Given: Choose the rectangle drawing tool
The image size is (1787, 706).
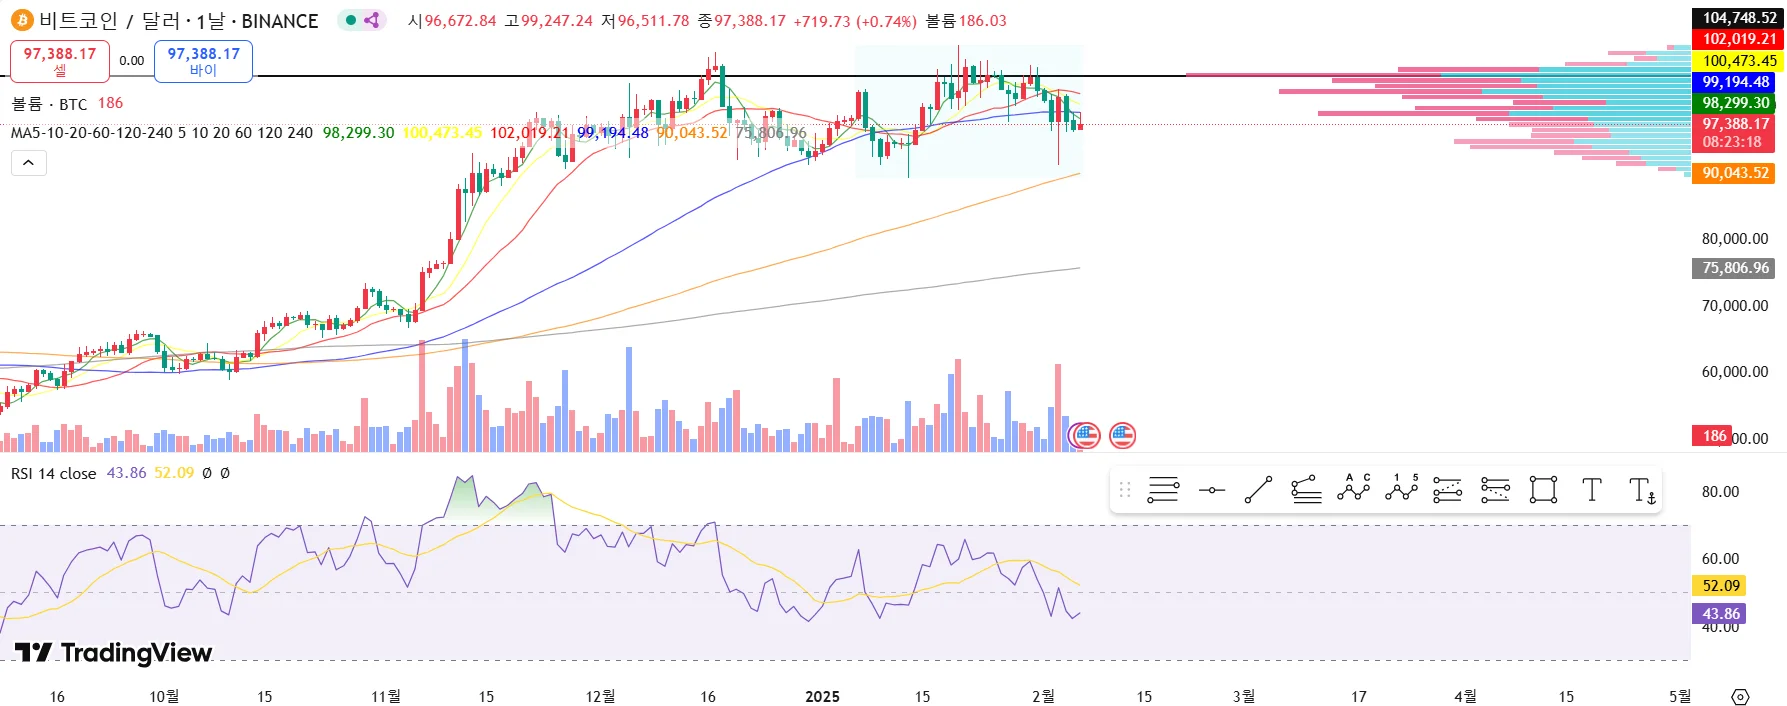Looking at the screenshot, I should (1543, 490).
